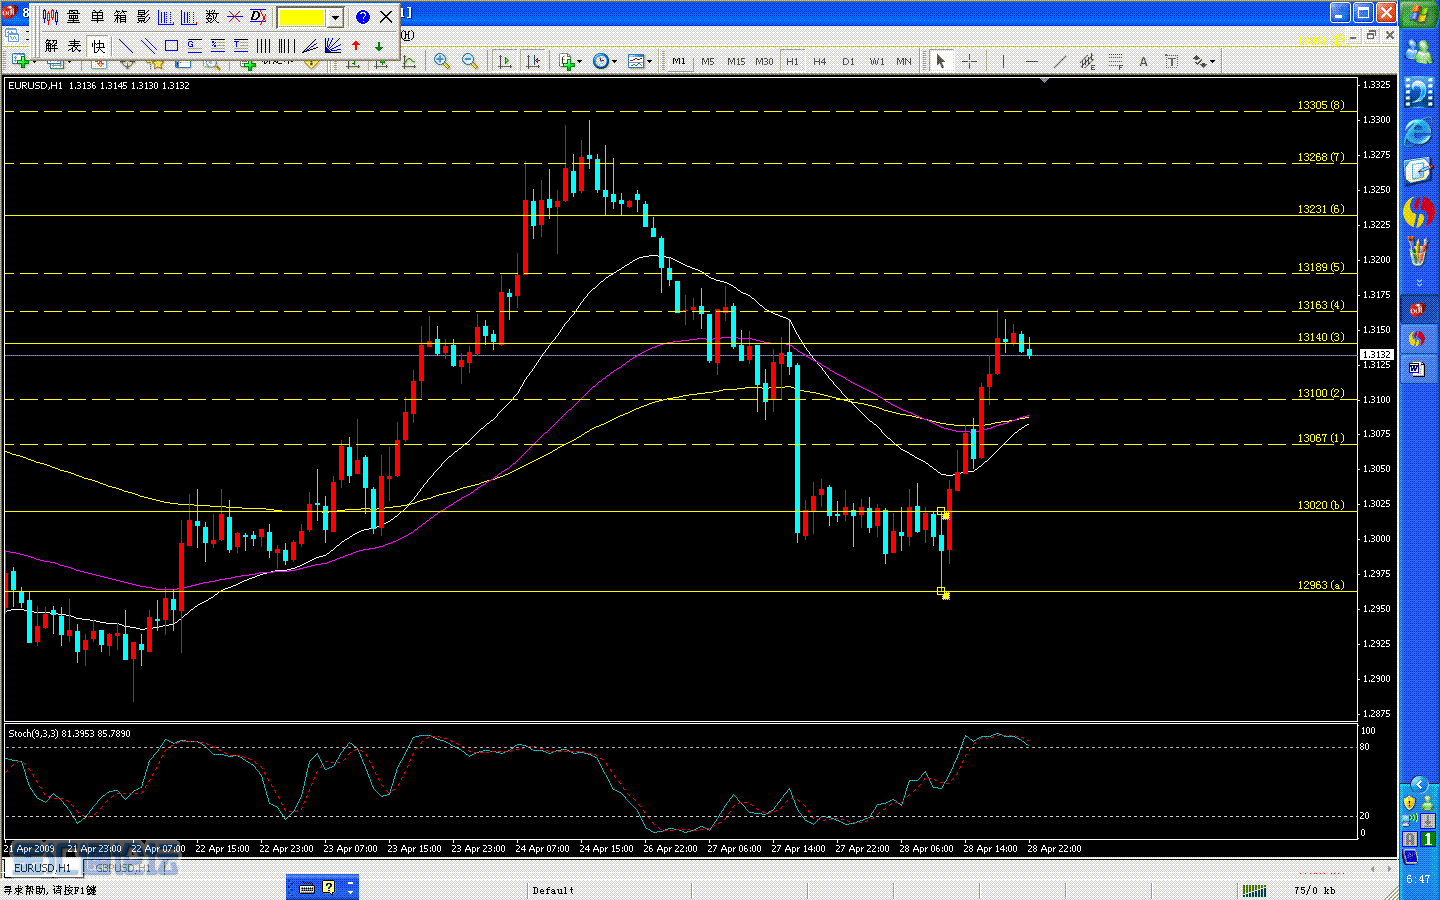Viewport: 1440px width, 900px height.
Task: Switch to GBPUSD,H1 chart tab
Action: [x=124, y=868]
